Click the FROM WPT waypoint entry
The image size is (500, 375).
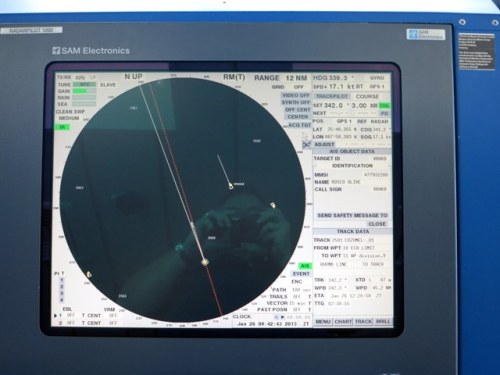pyautogui.click(x=359, y=248)
